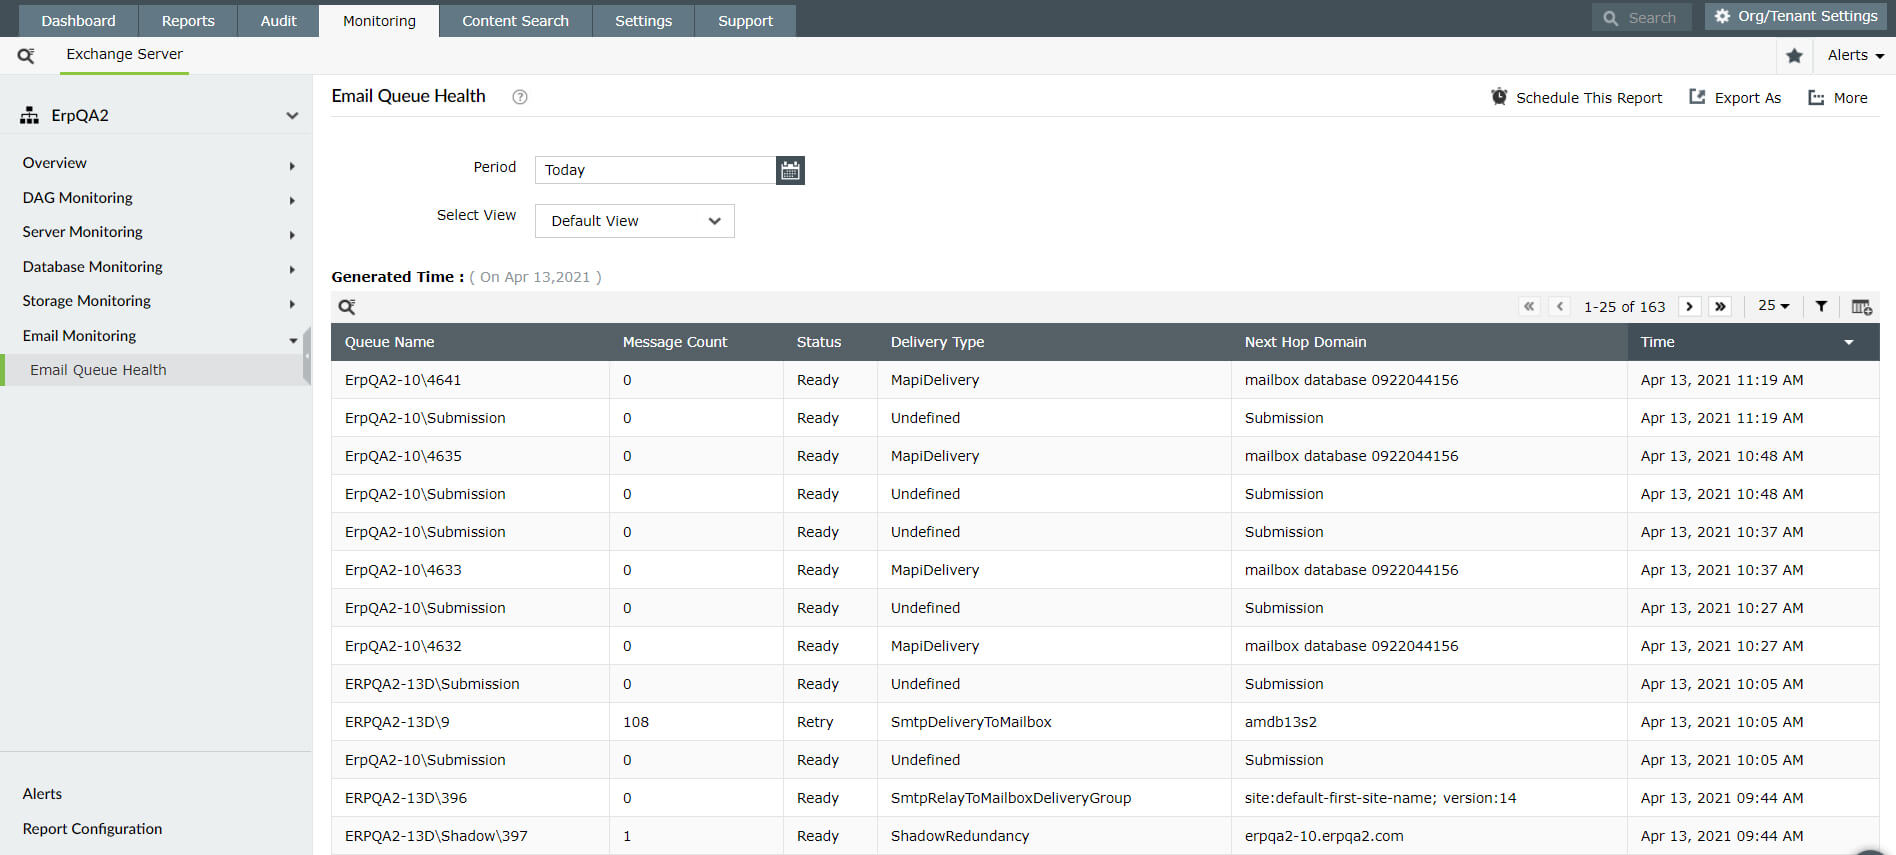
Task: Click the amdb13s2 next hop cell
Action: [1281, 722]
